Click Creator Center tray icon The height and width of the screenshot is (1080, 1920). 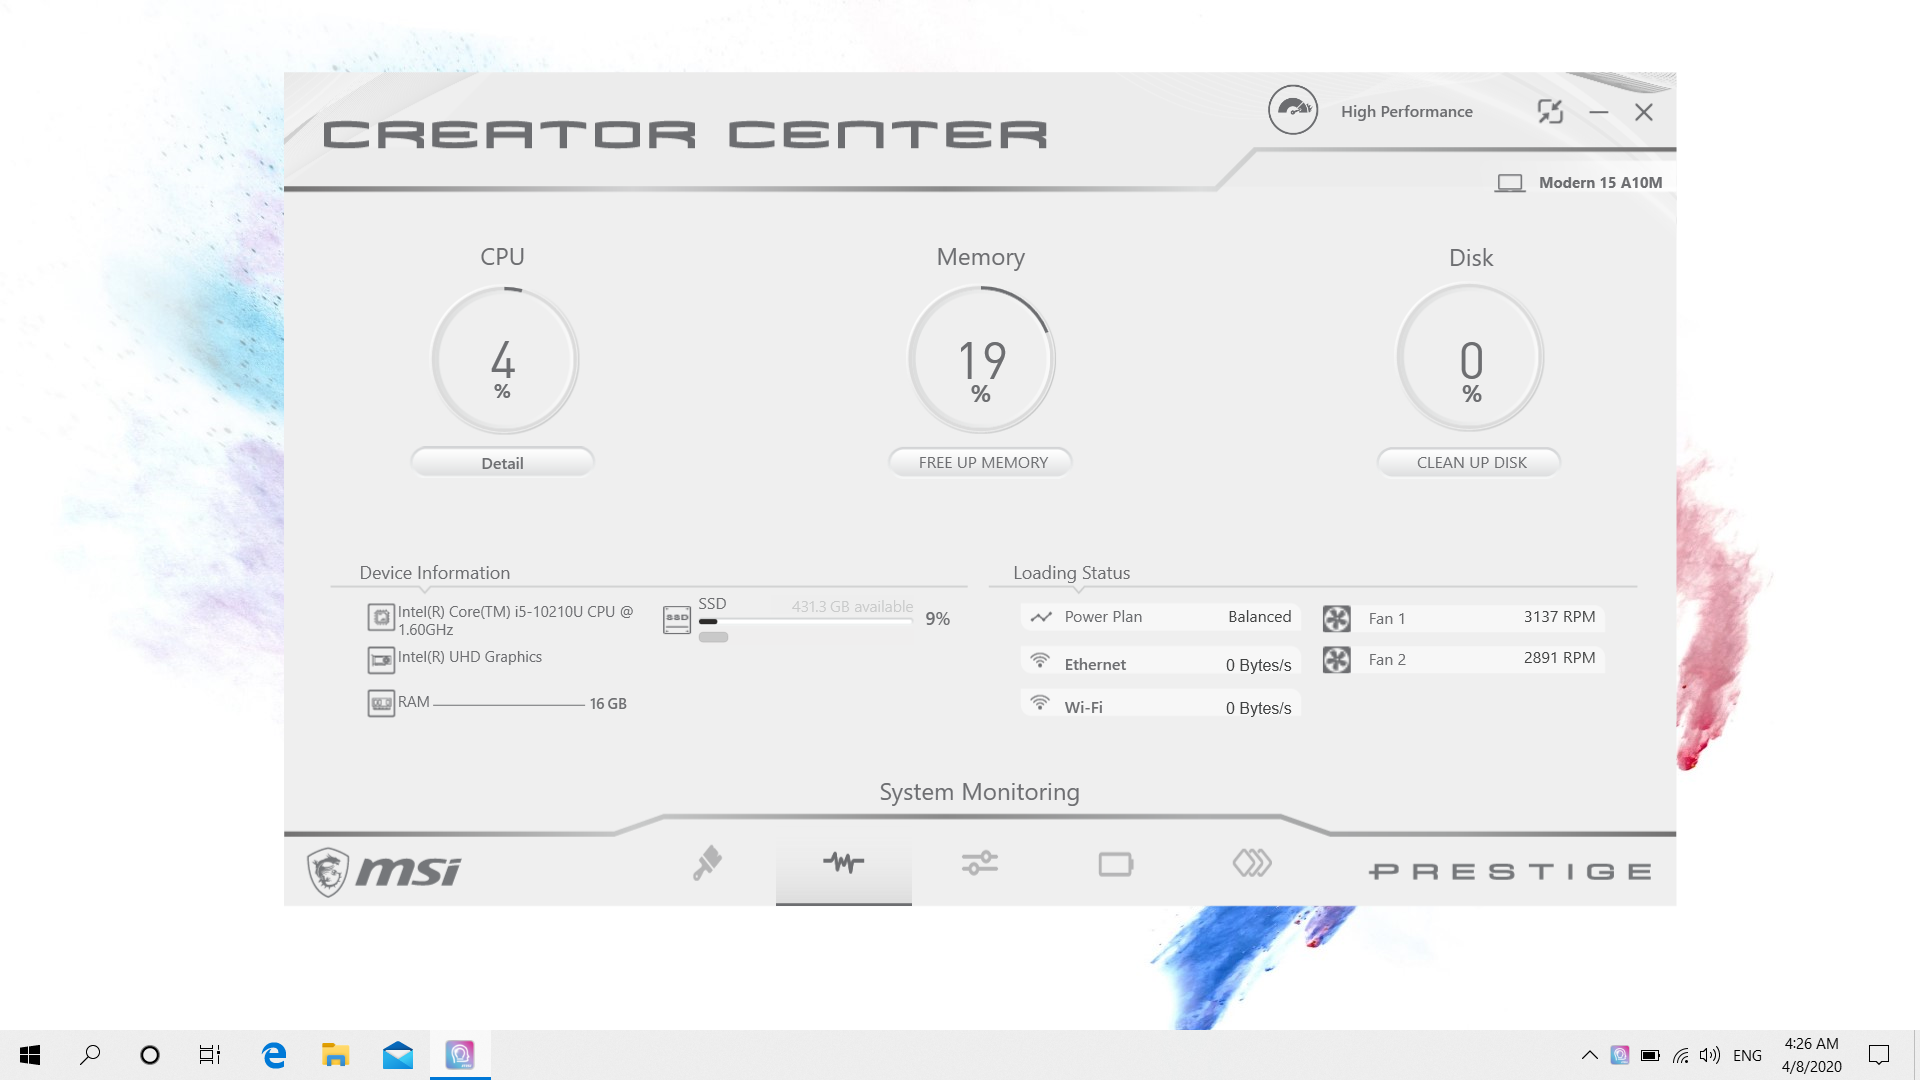coord(1620,1055)
